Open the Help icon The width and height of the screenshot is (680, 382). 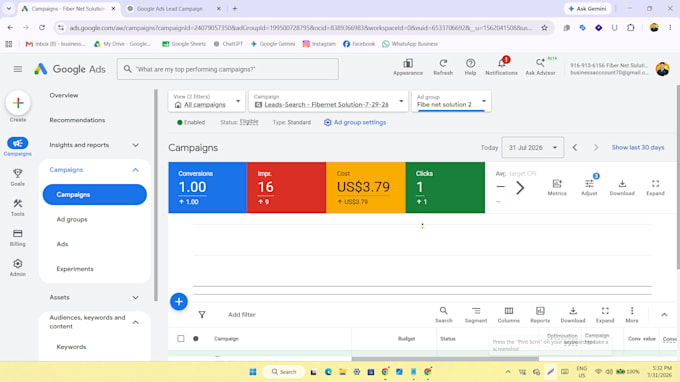pos(470,67)
